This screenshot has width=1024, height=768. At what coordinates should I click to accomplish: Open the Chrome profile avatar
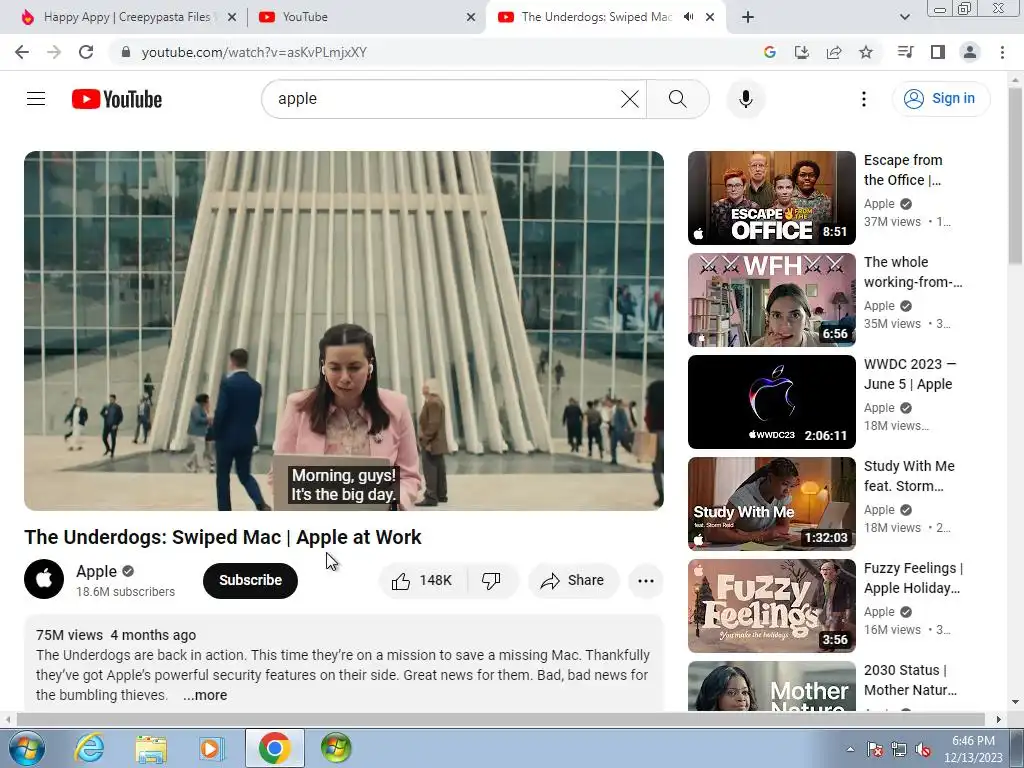970,52
